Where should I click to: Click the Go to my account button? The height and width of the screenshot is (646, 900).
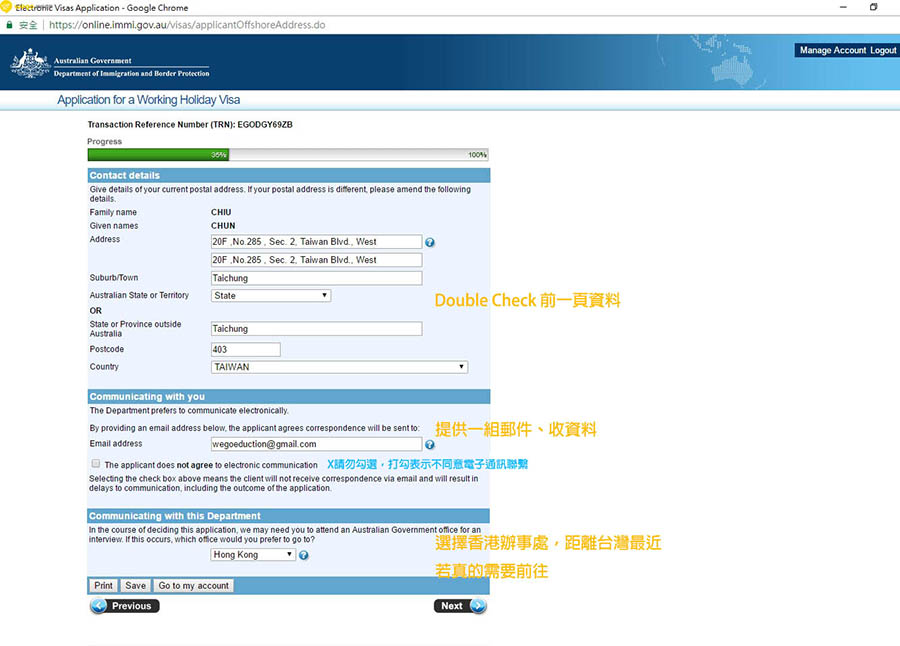tap(194, 586)
